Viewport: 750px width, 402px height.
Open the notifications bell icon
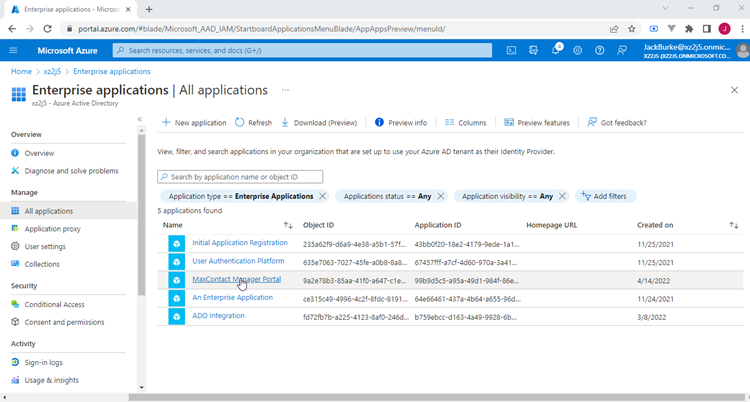tap(556, 50)
